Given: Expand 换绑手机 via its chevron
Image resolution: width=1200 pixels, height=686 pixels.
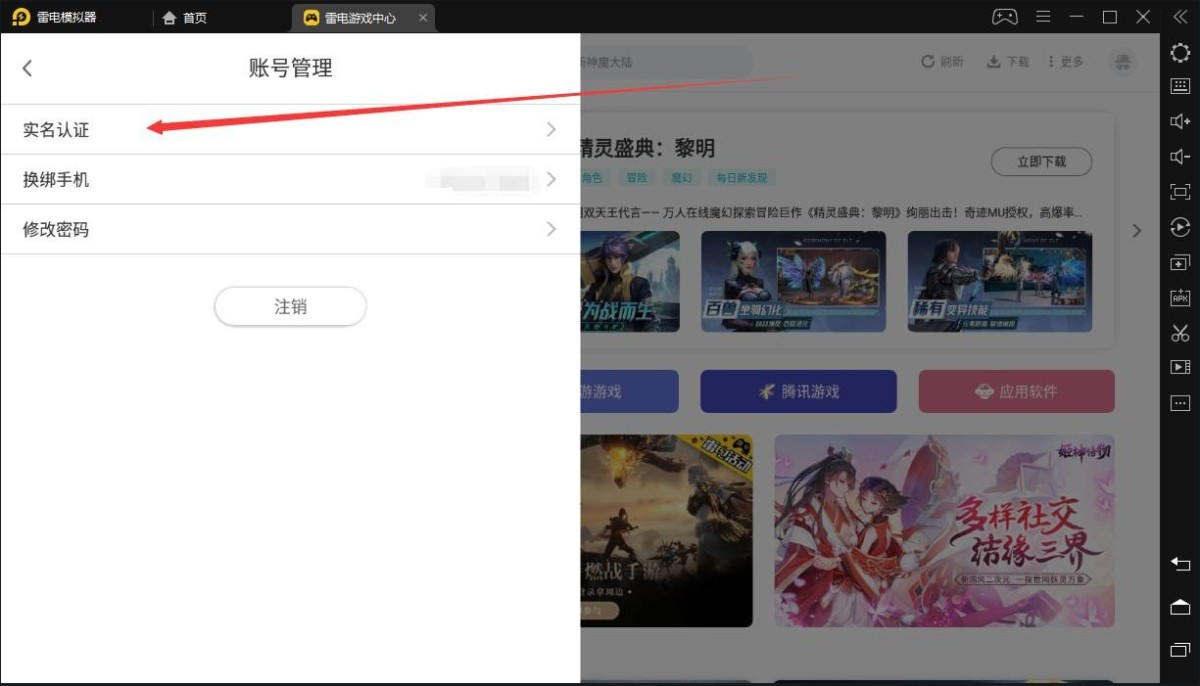Looking at the screenshot, I should 551,180.
